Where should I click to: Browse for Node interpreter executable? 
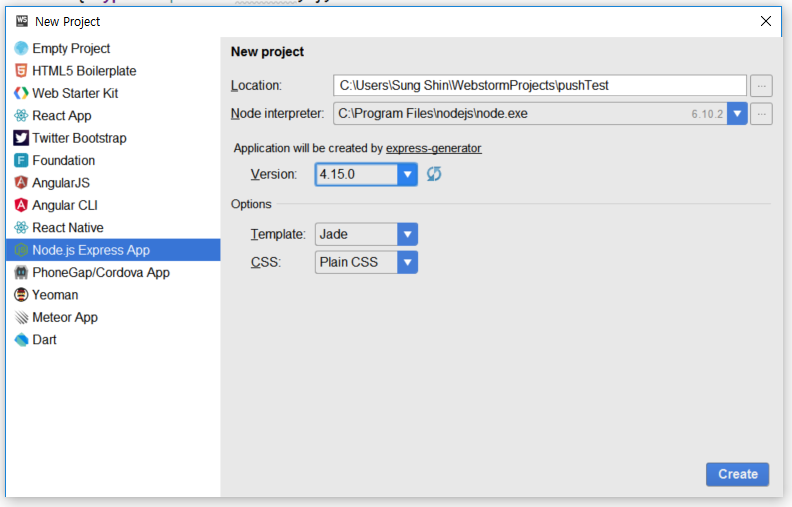[x=761, y=114]
